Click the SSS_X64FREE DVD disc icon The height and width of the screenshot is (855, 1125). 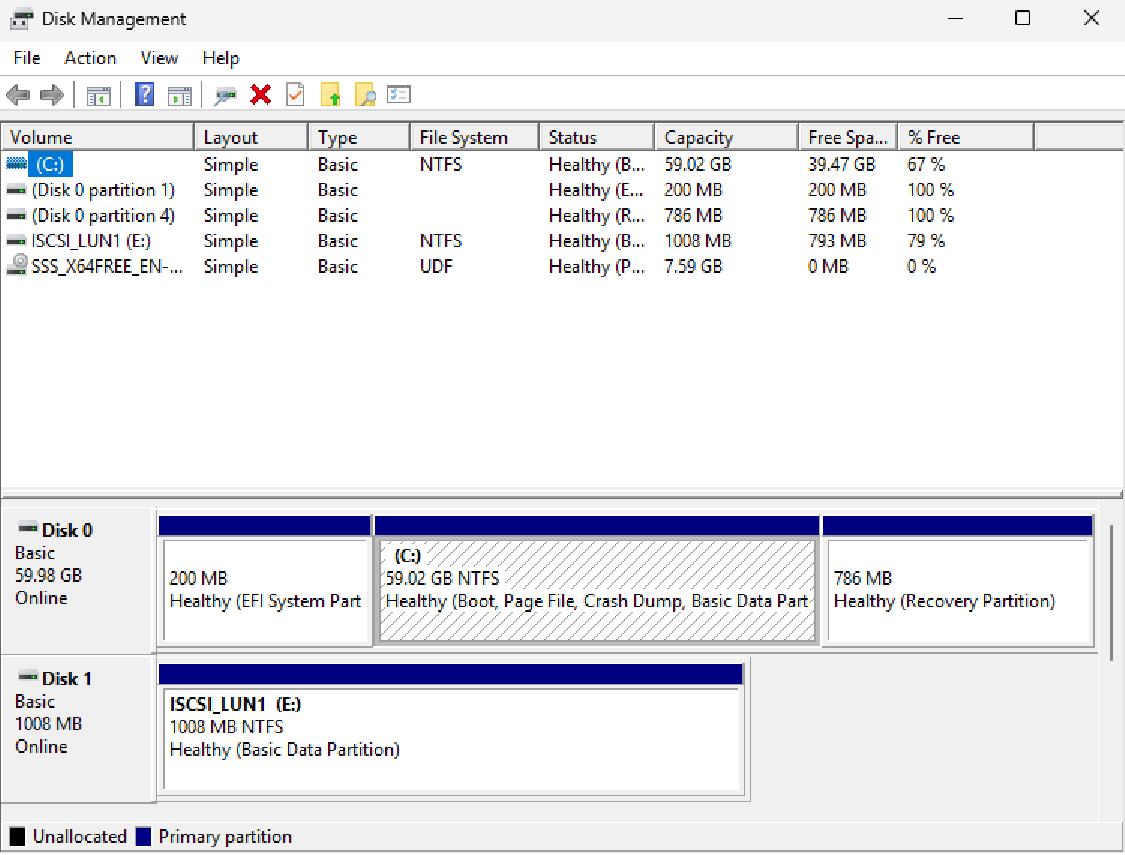coord(17,265)
